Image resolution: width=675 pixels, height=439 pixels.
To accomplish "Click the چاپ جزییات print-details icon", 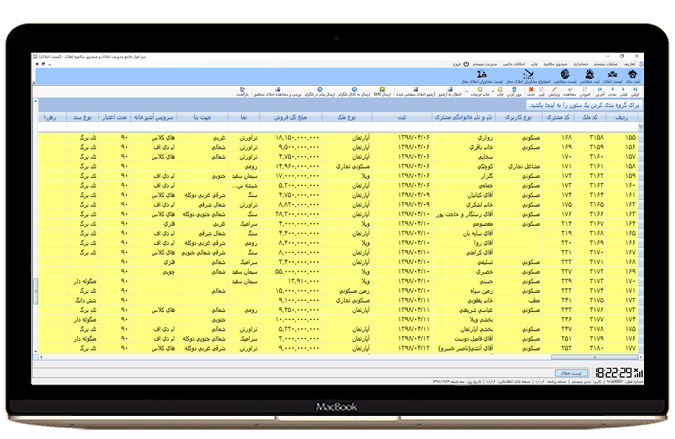I will tap(480, 90).
